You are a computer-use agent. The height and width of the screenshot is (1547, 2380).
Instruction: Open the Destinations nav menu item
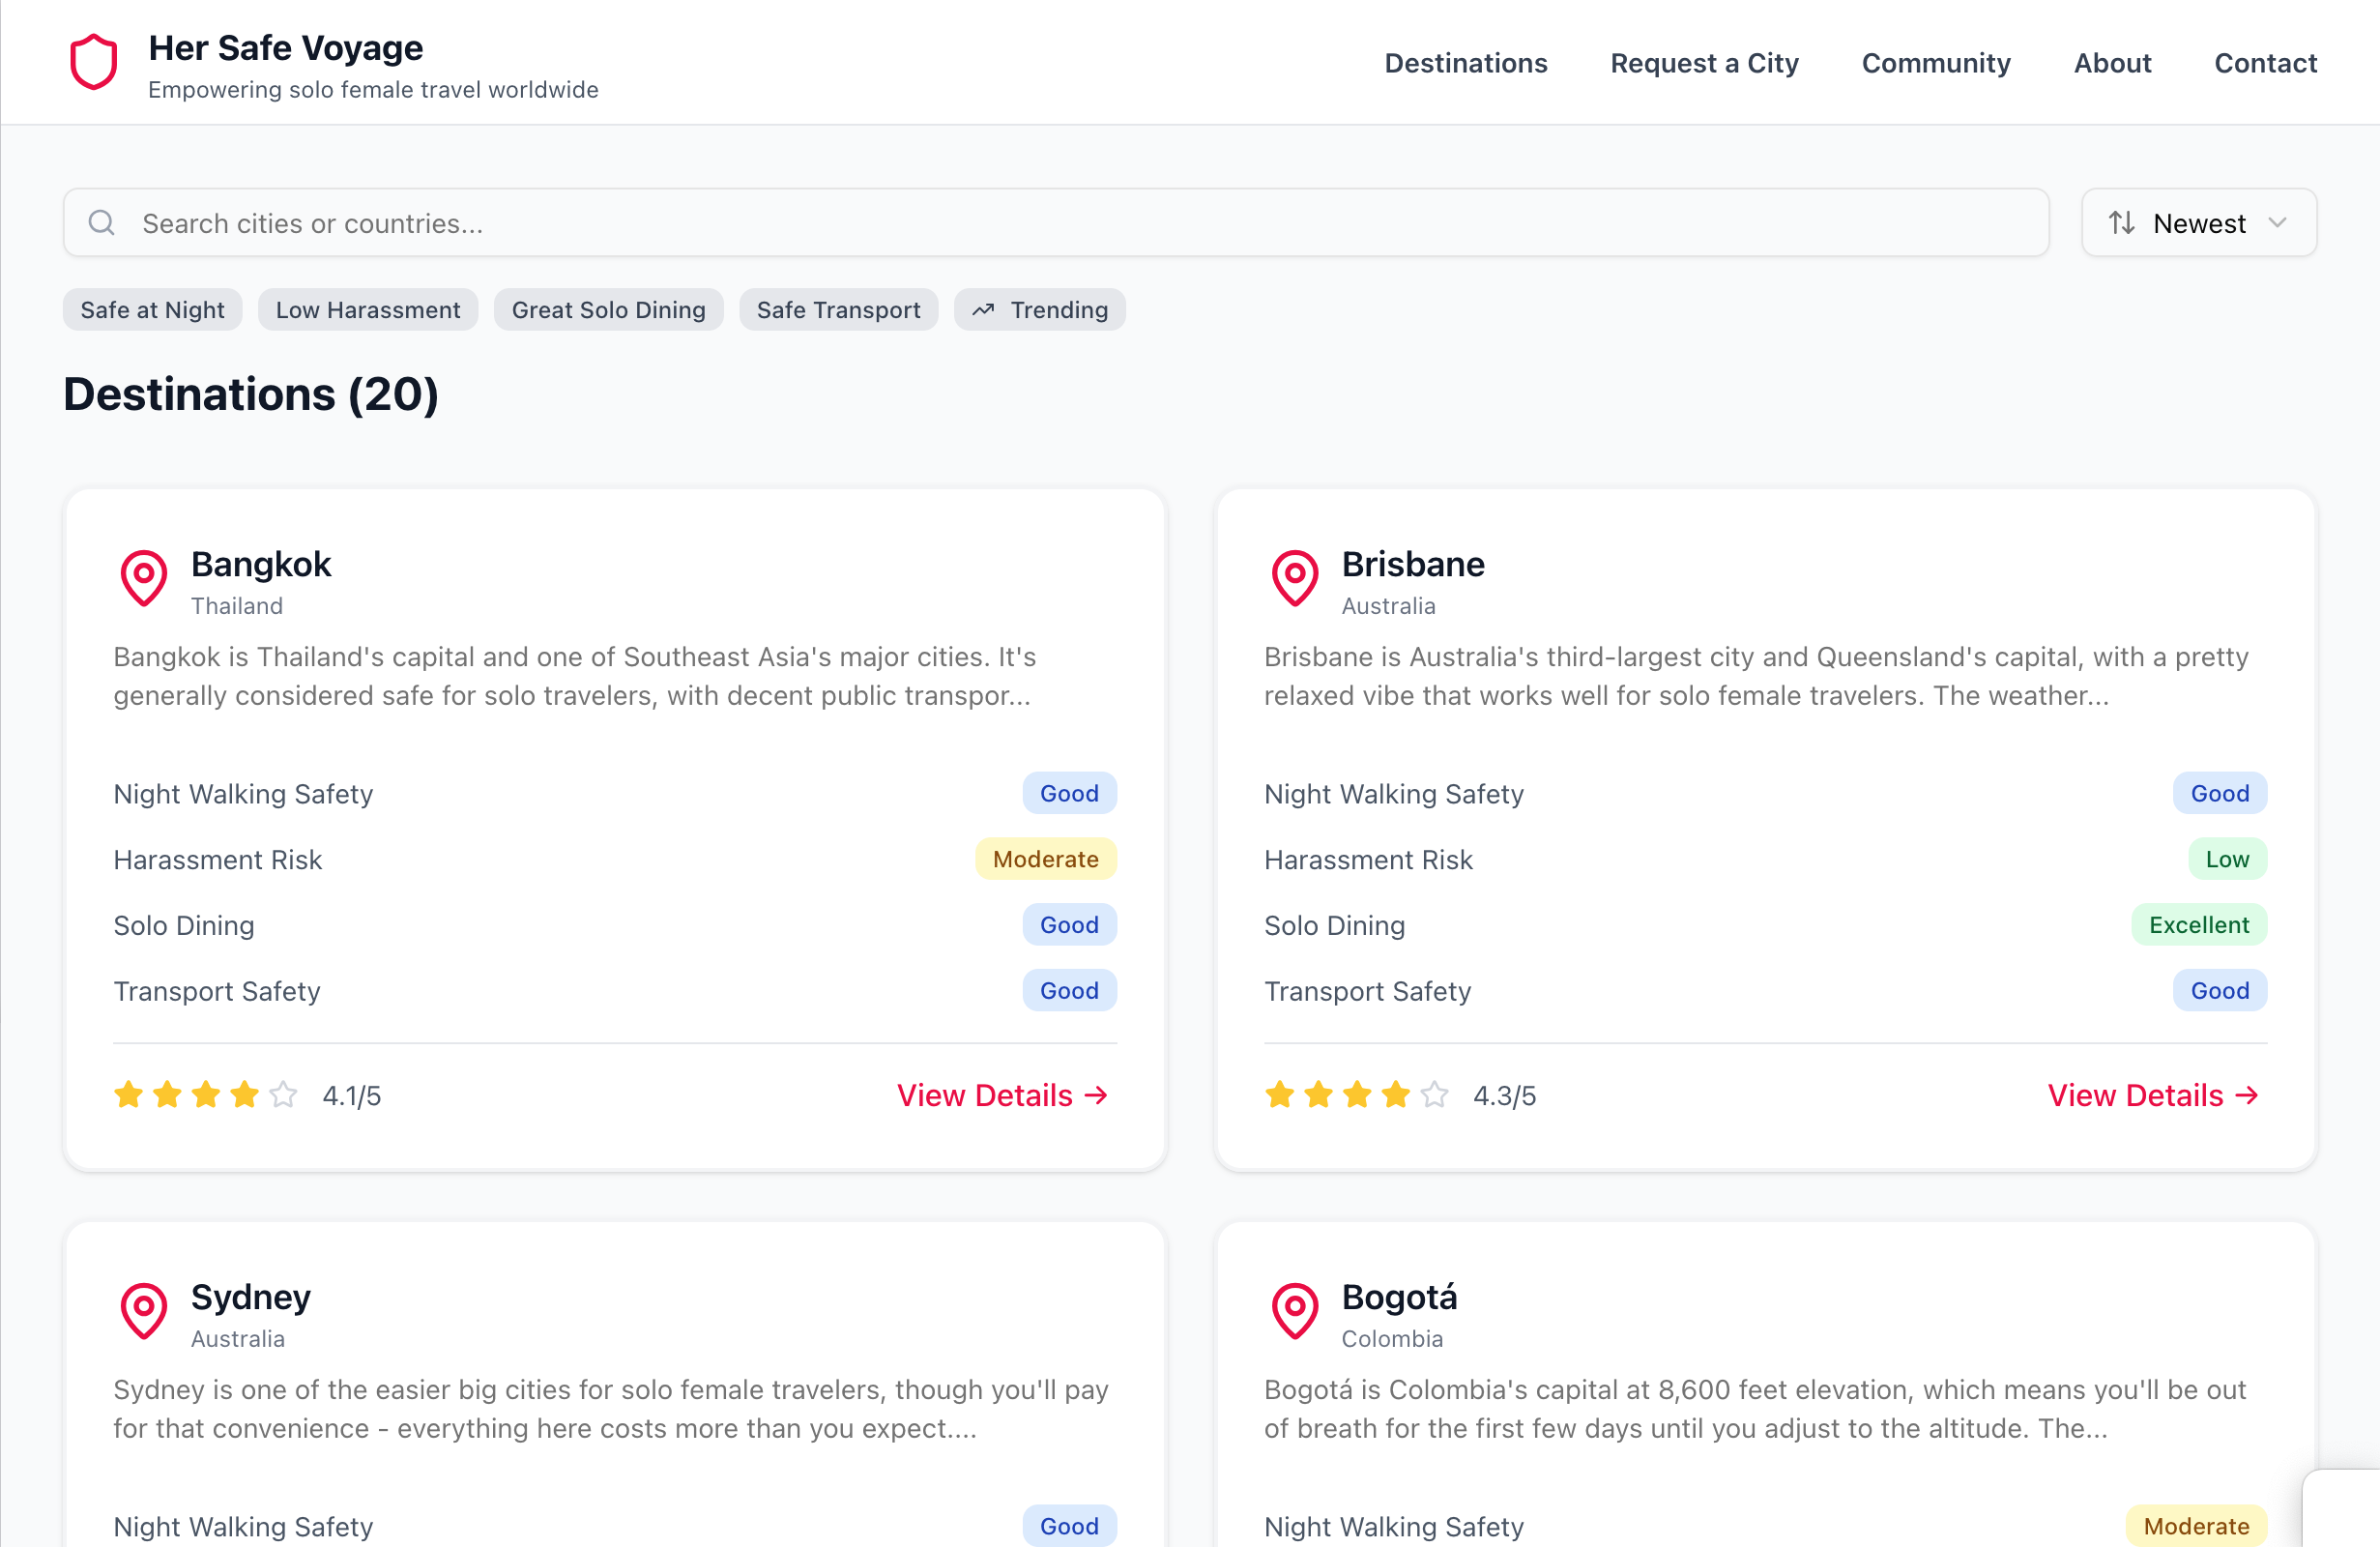coord(1465,63)
